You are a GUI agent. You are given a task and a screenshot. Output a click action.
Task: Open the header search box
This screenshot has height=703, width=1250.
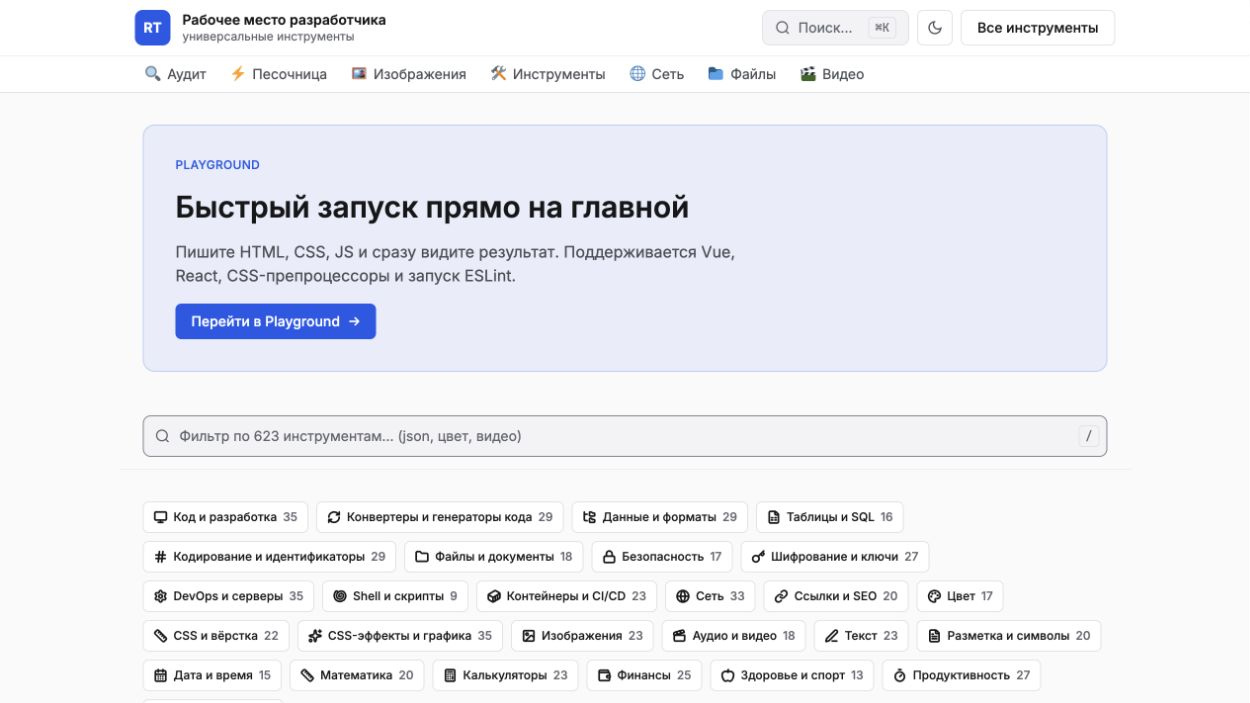pos(835,28)
